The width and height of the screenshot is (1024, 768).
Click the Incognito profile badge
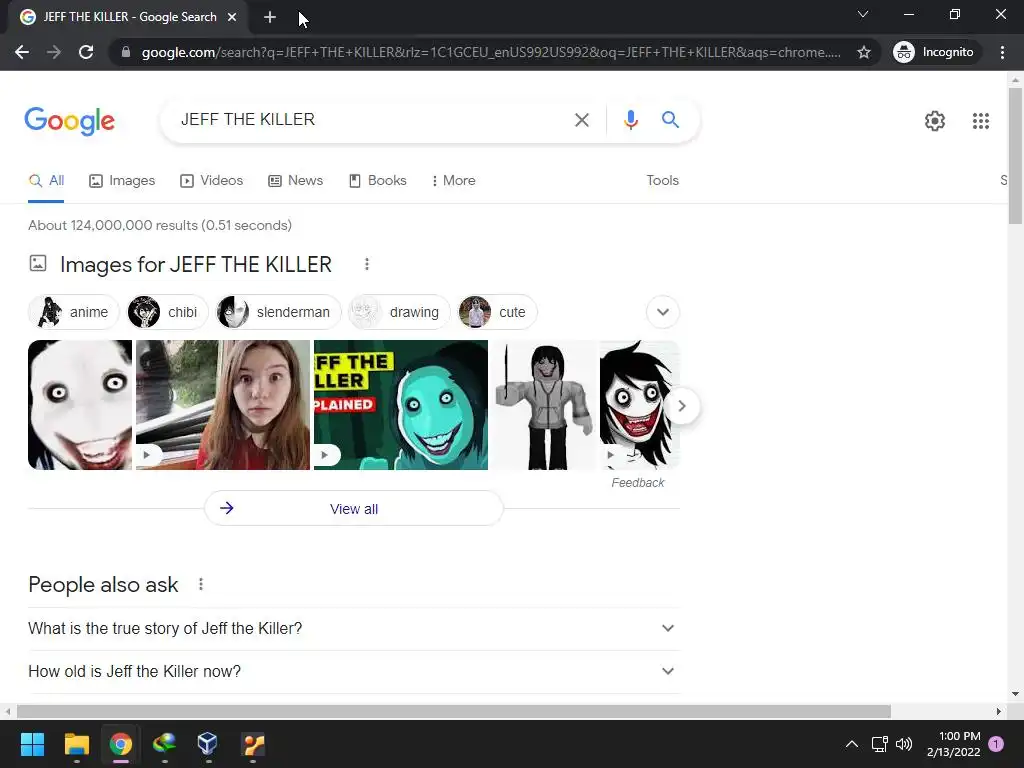click(x=936, y=52)
